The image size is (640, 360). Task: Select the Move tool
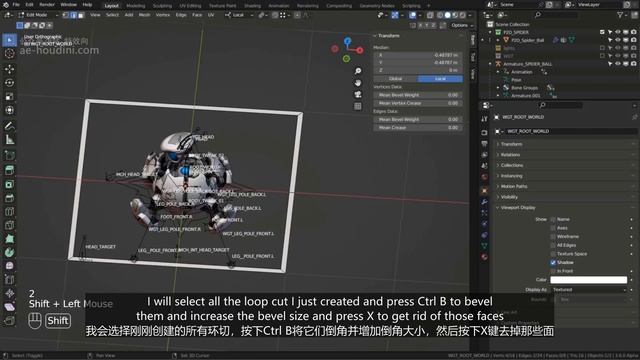(x=9, y=69)
